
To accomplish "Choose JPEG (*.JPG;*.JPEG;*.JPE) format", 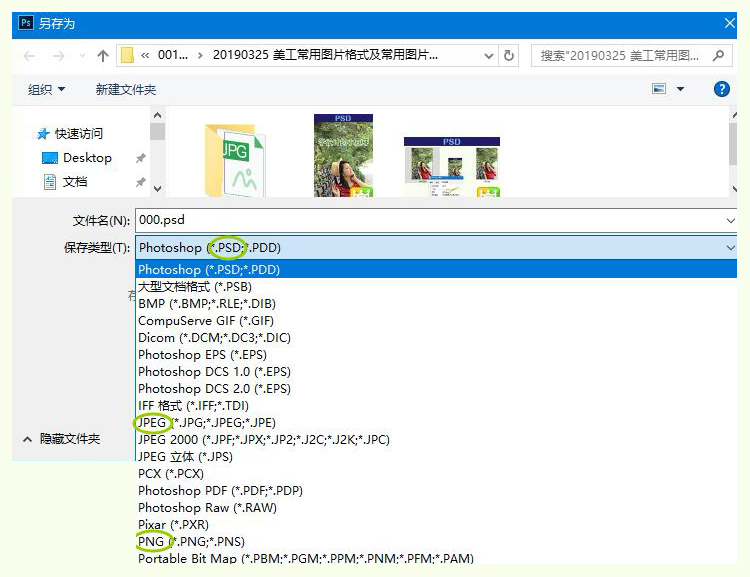I will [x=436, y=422].
